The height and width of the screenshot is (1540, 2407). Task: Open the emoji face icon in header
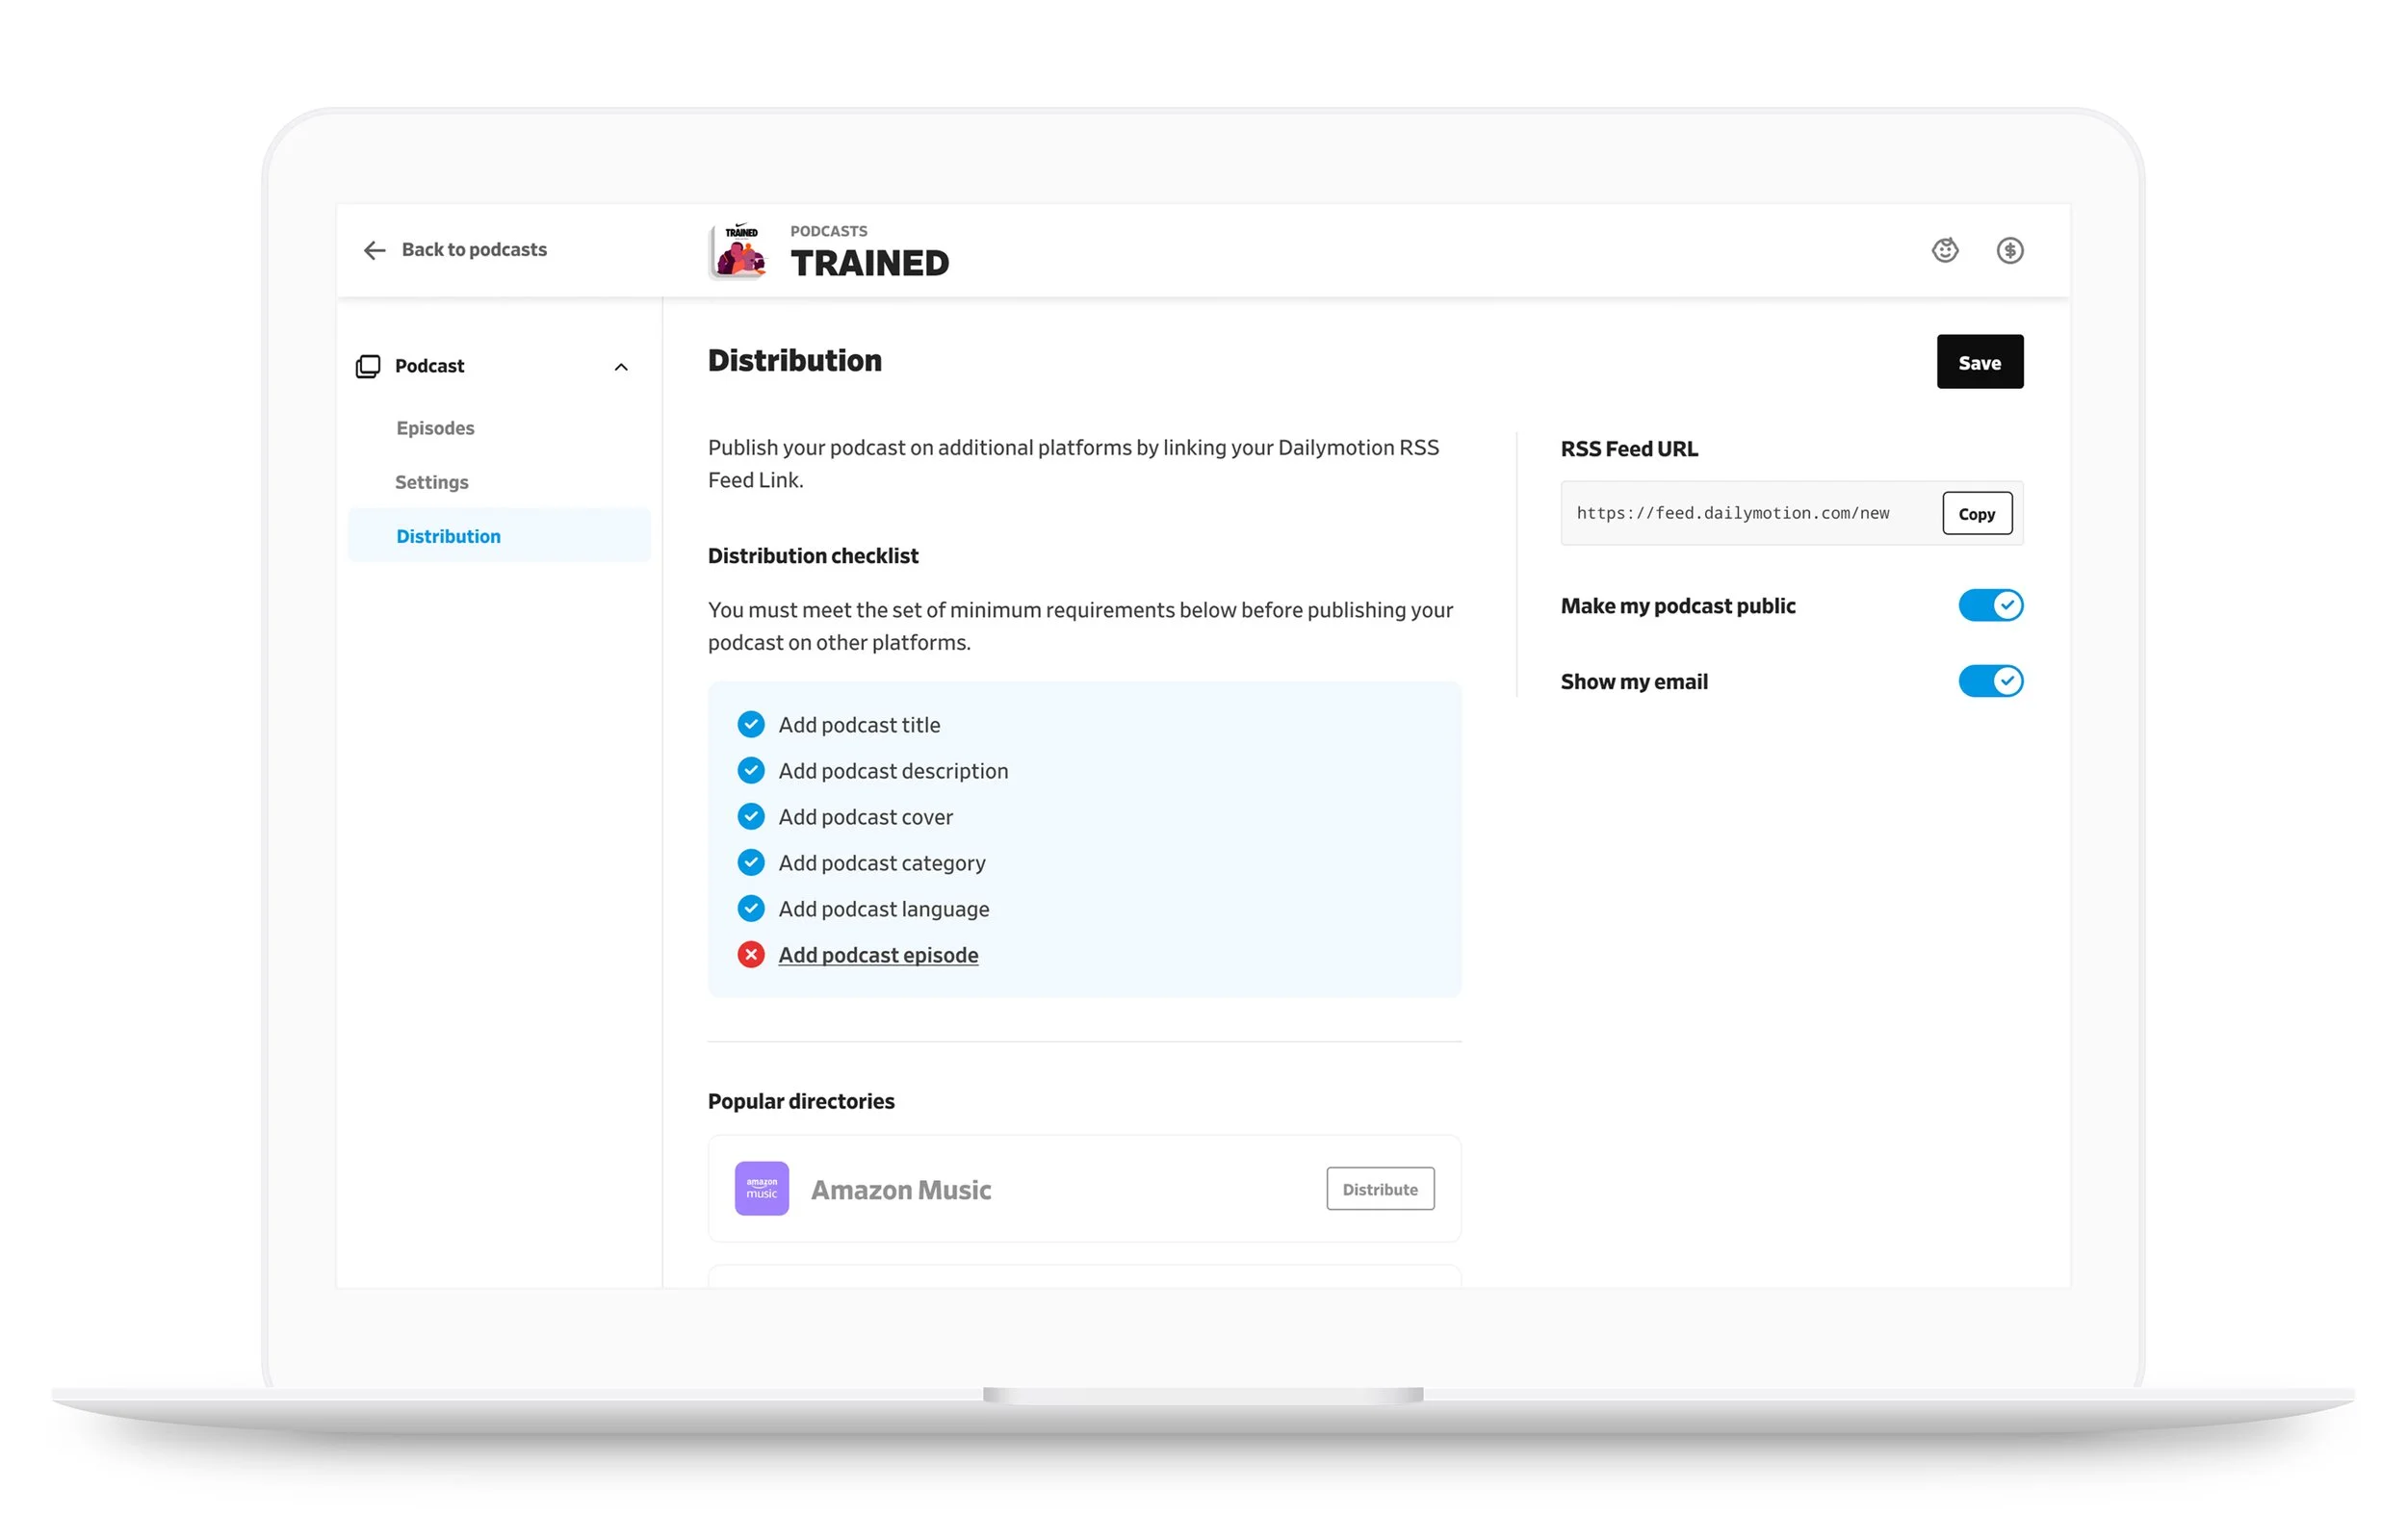pyautogui.click(x=1944, y=250)
